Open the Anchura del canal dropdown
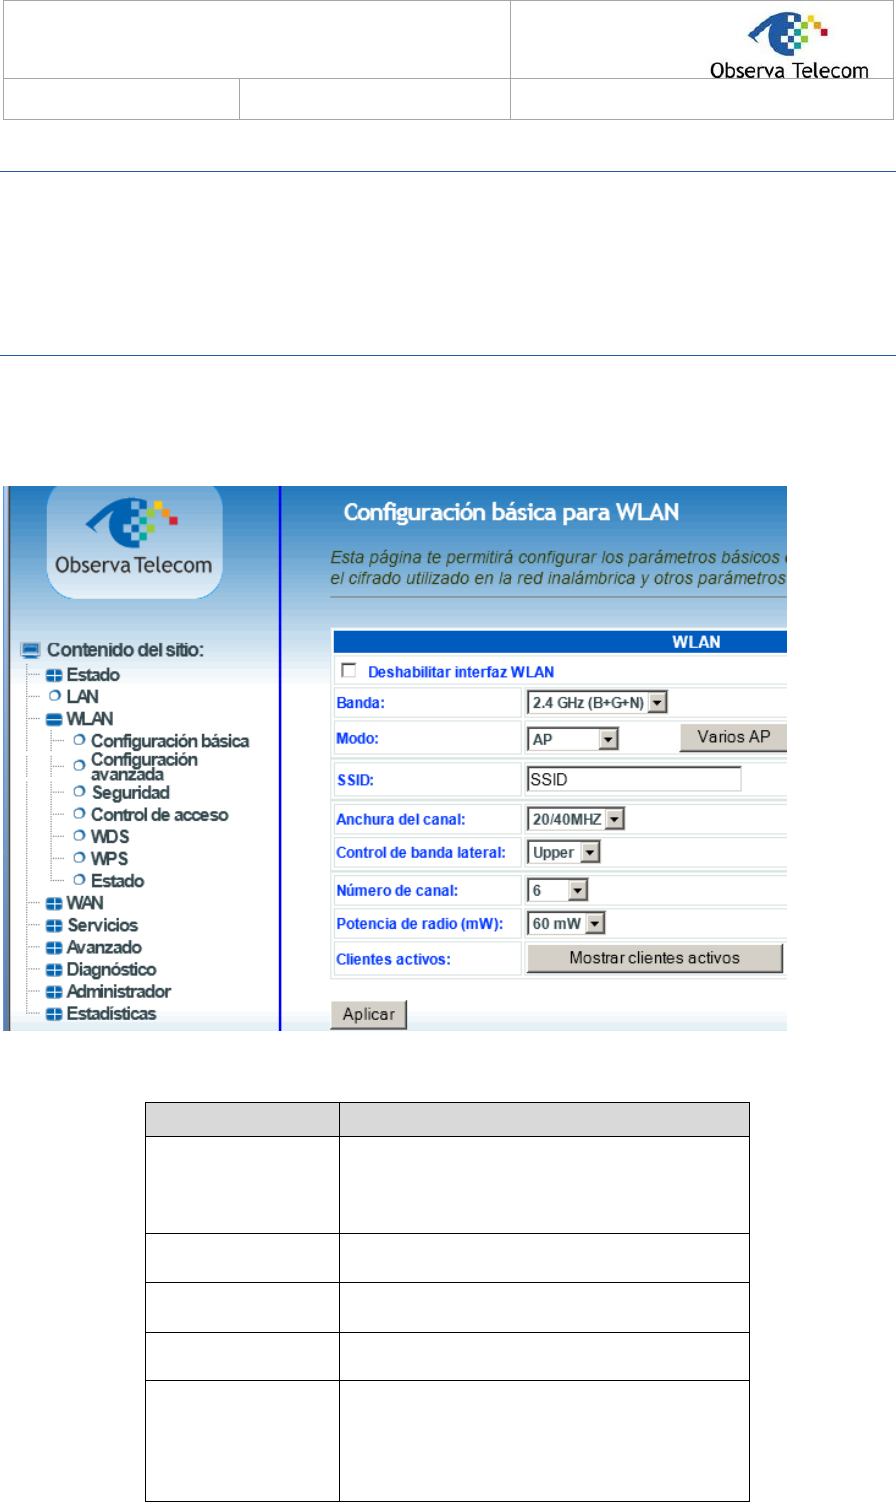Image resolution: width=896 pixels, height=1502 pixels. pyautogui.click(x=576, y=819)
